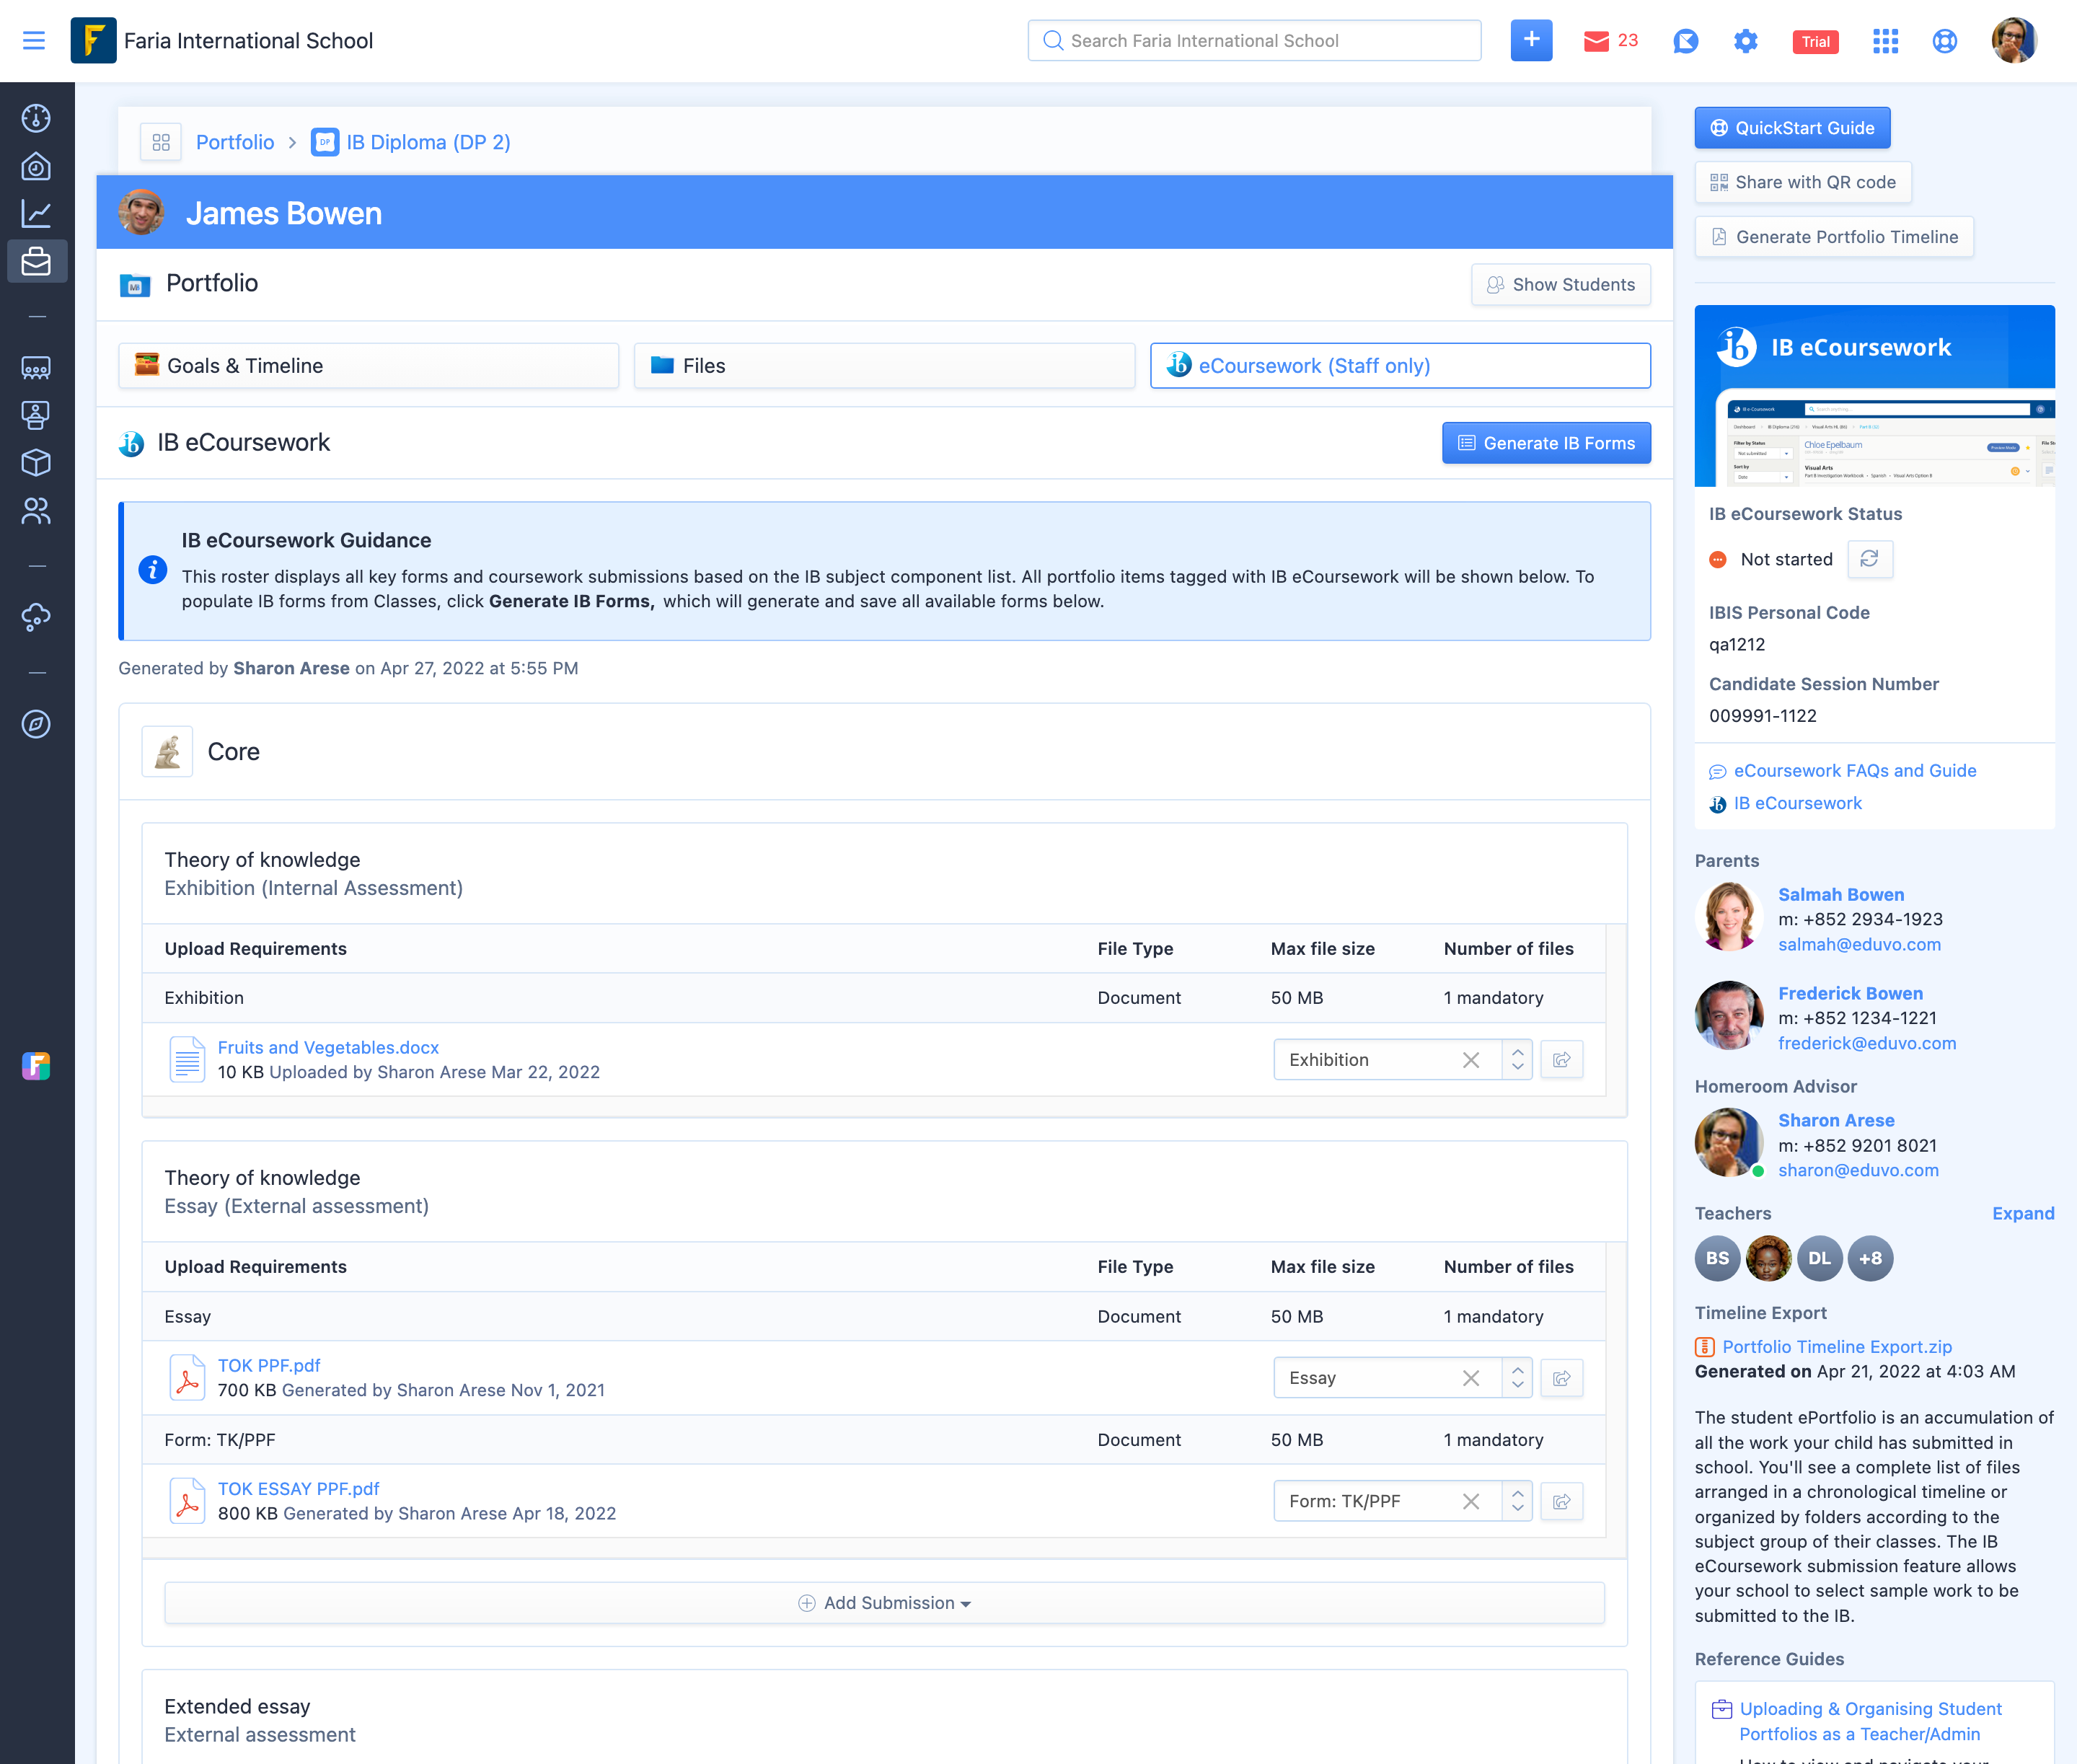Download Portfolio Timeline Export.zip
This screenshot has height=1764, width=2077.
click(1836, 1347)
